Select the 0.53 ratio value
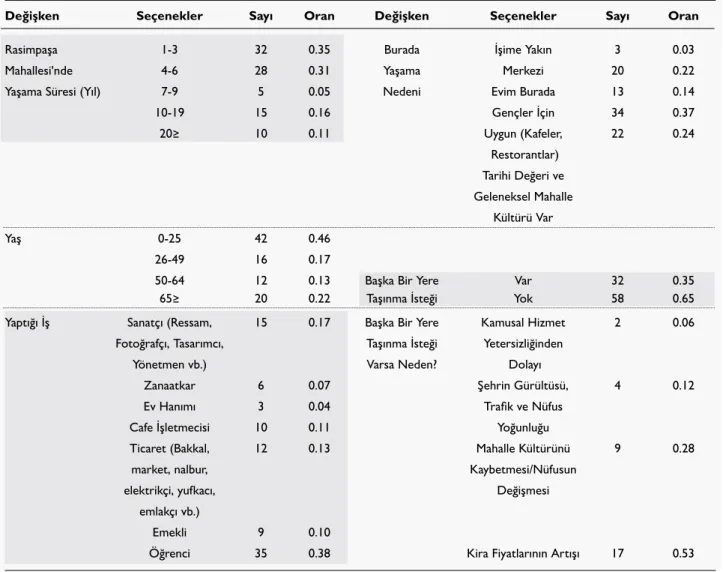 pos(683,554)
